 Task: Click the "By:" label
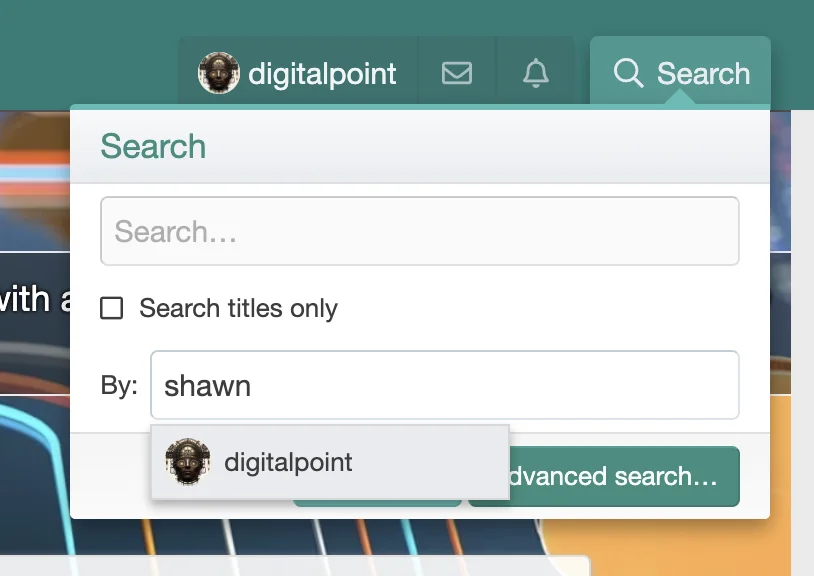pyautogui.click(x=119, y=385)
